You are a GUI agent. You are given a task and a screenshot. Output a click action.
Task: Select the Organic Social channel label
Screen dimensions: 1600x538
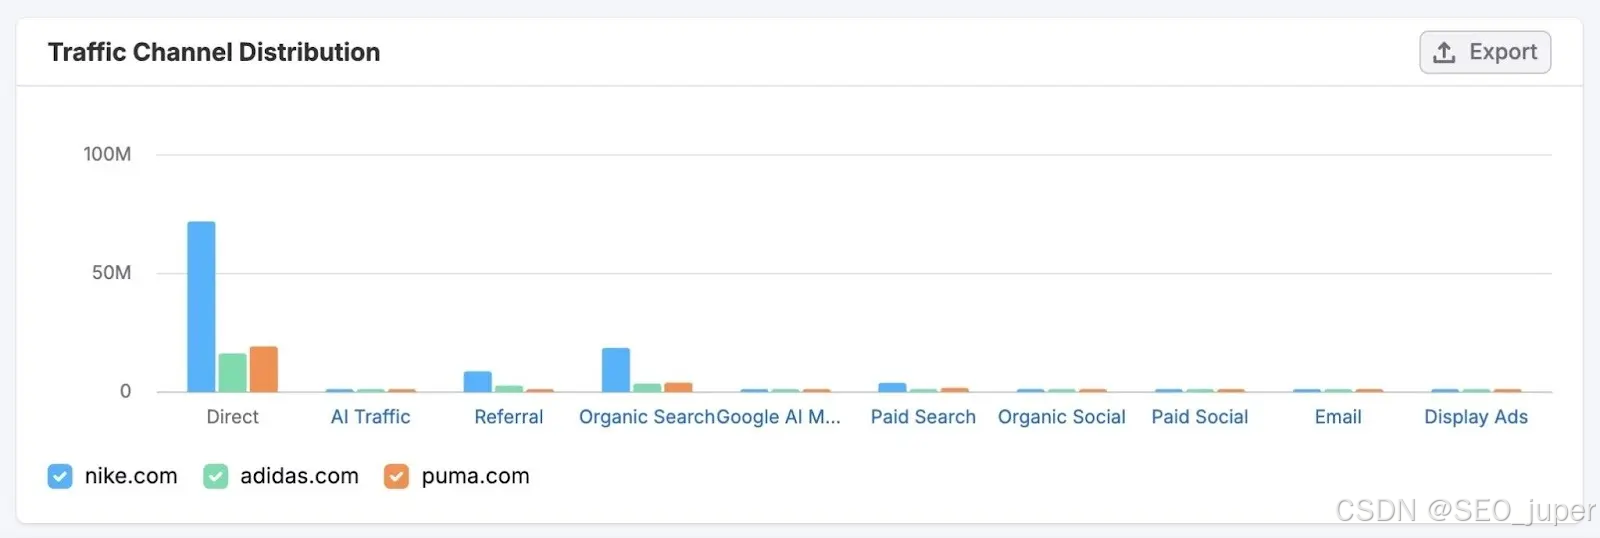1061,417
